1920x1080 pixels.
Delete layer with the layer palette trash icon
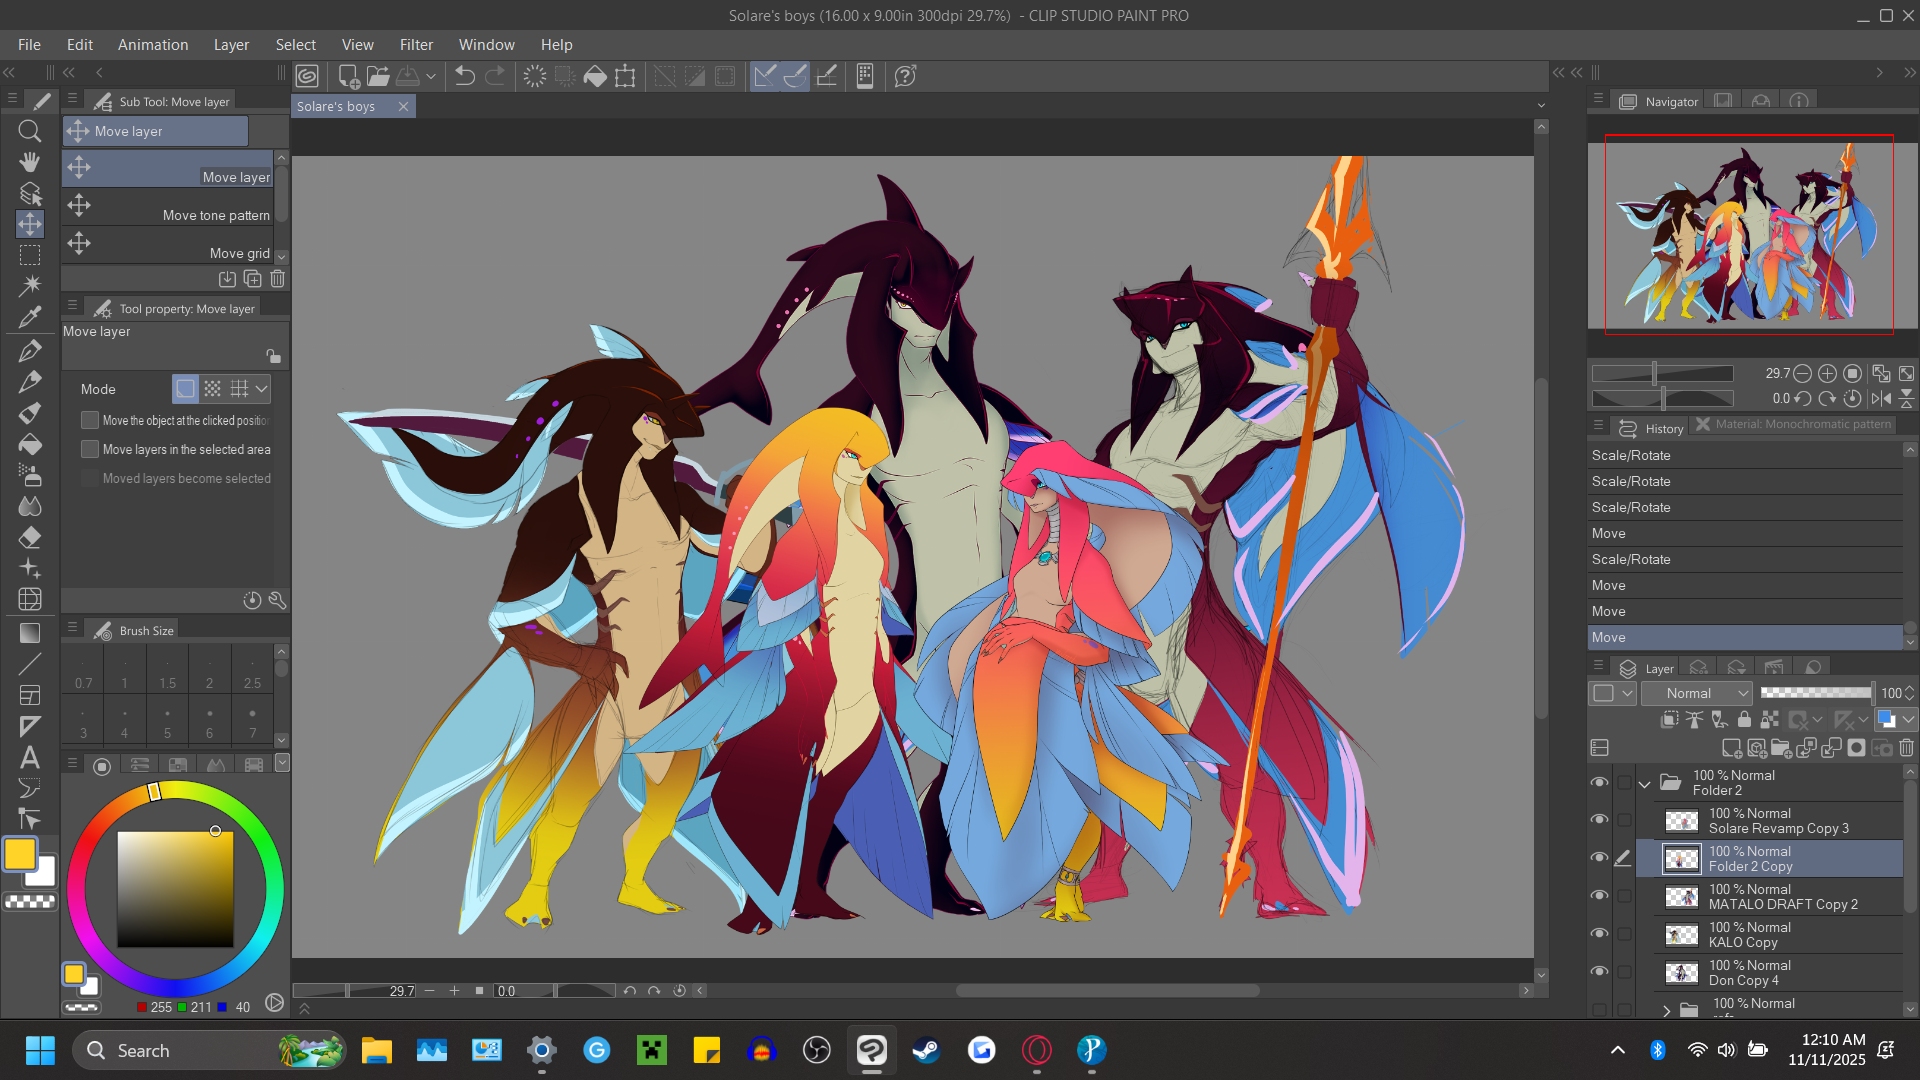(1906, 748)
